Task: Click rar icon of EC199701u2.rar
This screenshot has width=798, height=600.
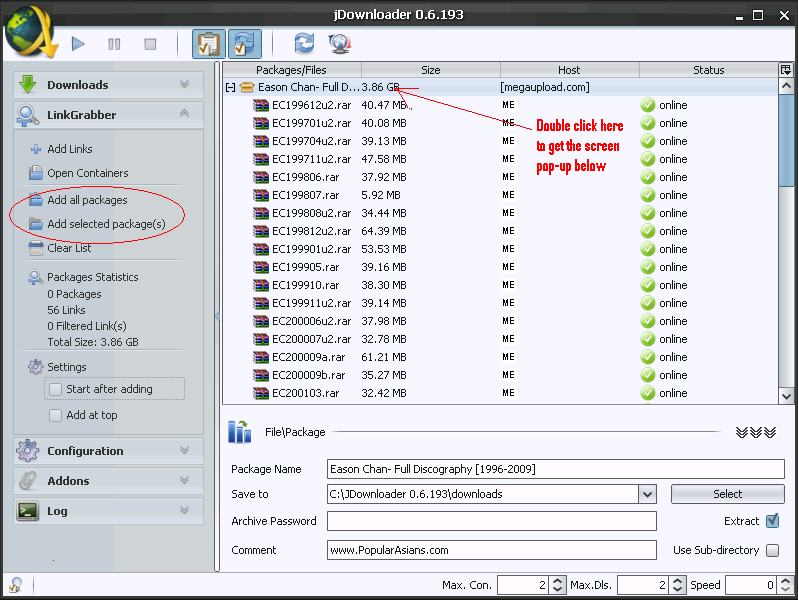Action: click(261, 123)
